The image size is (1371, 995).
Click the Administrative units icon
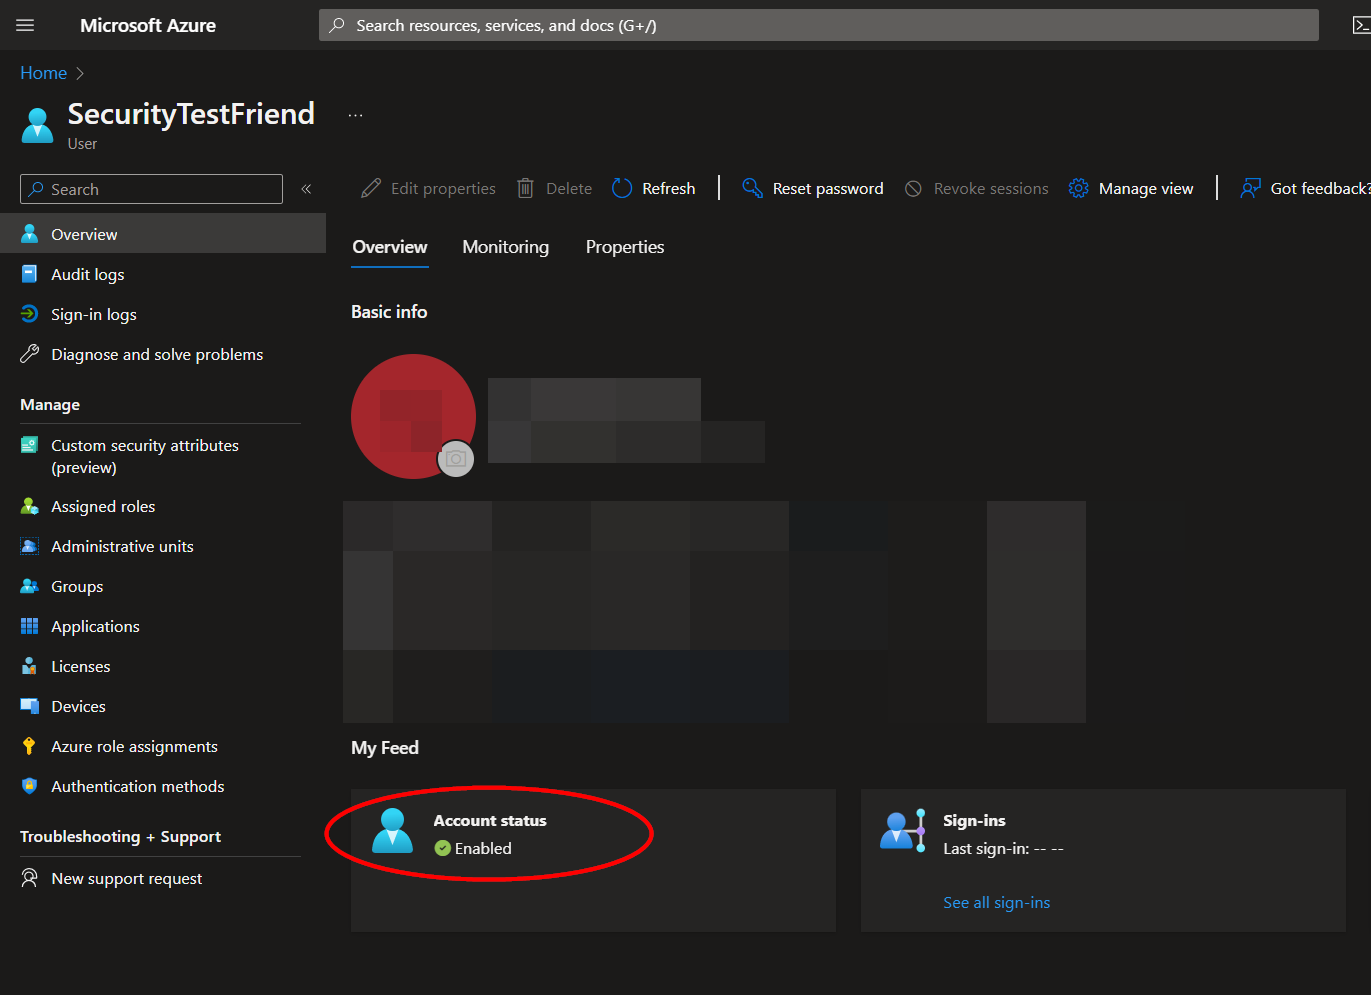pos(30,546)
